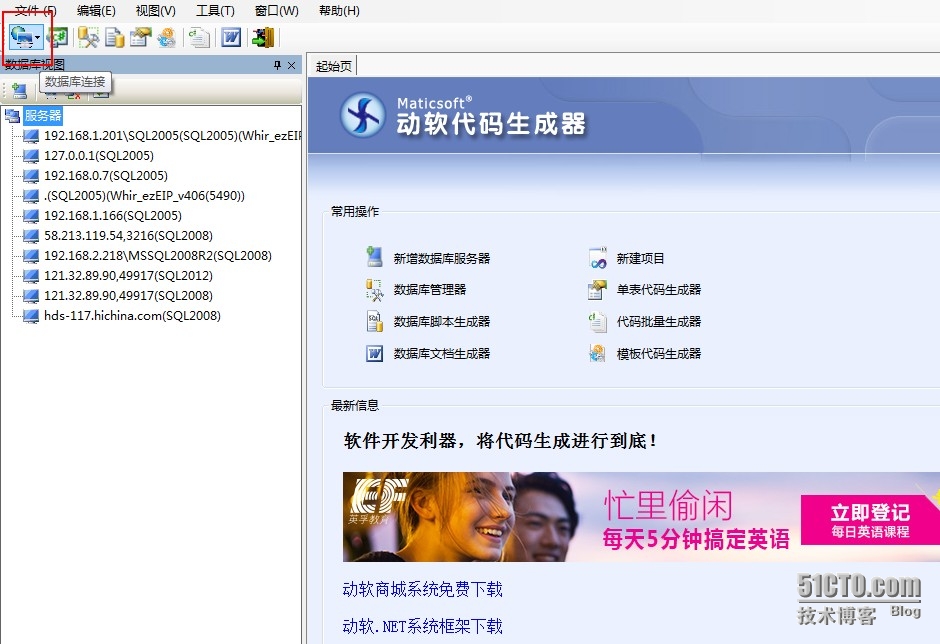
Task: Open 模板代码生成器 from start page
Action: (x=659, y=354)
